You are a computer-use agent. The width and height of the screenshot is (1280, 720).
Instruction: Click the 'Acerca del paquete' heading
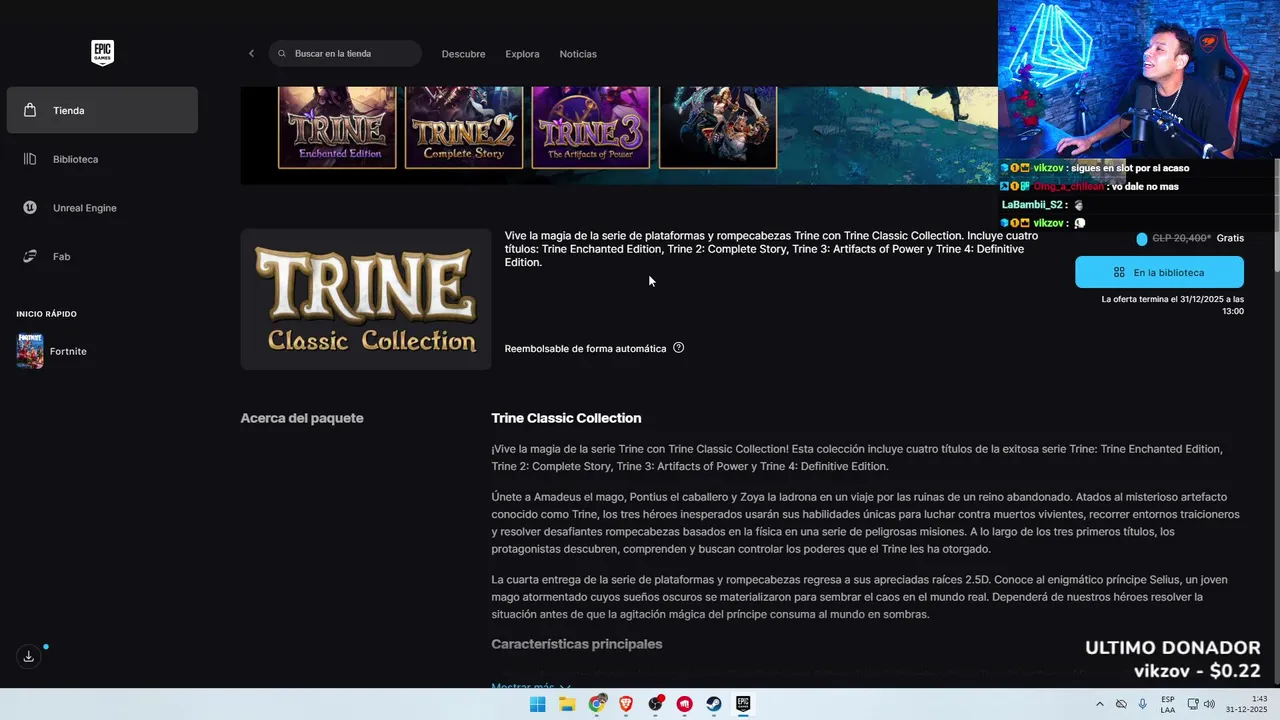point(302,418)
